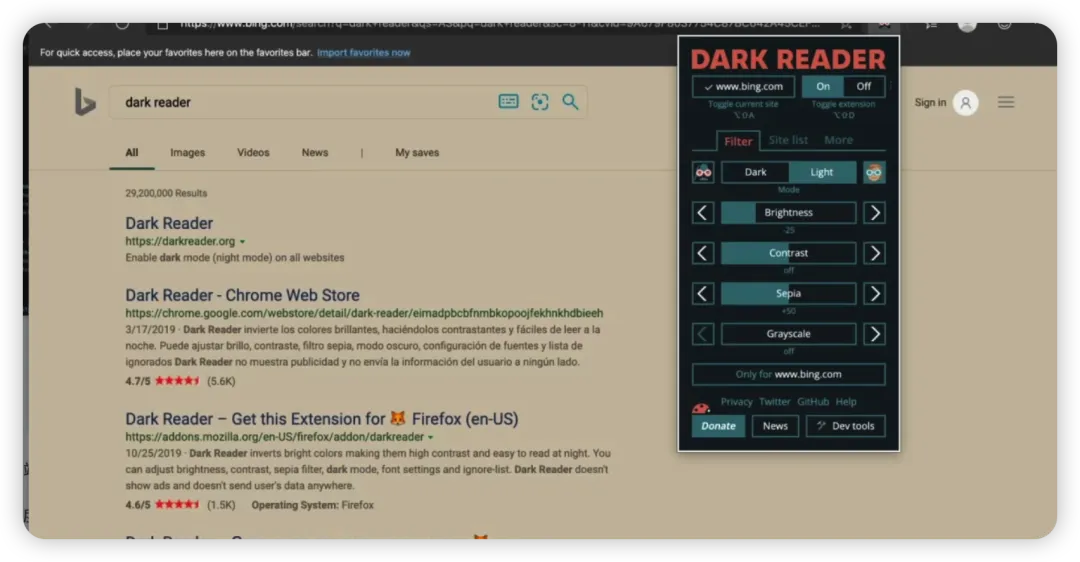Open the Twitter link

[x=774, y=402]
